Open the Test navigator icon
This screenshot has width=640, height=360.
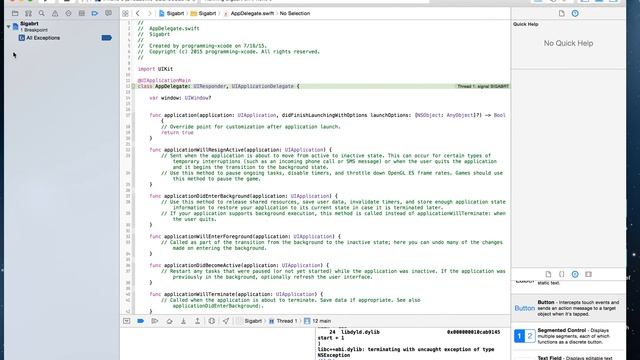tap(68, 13)
